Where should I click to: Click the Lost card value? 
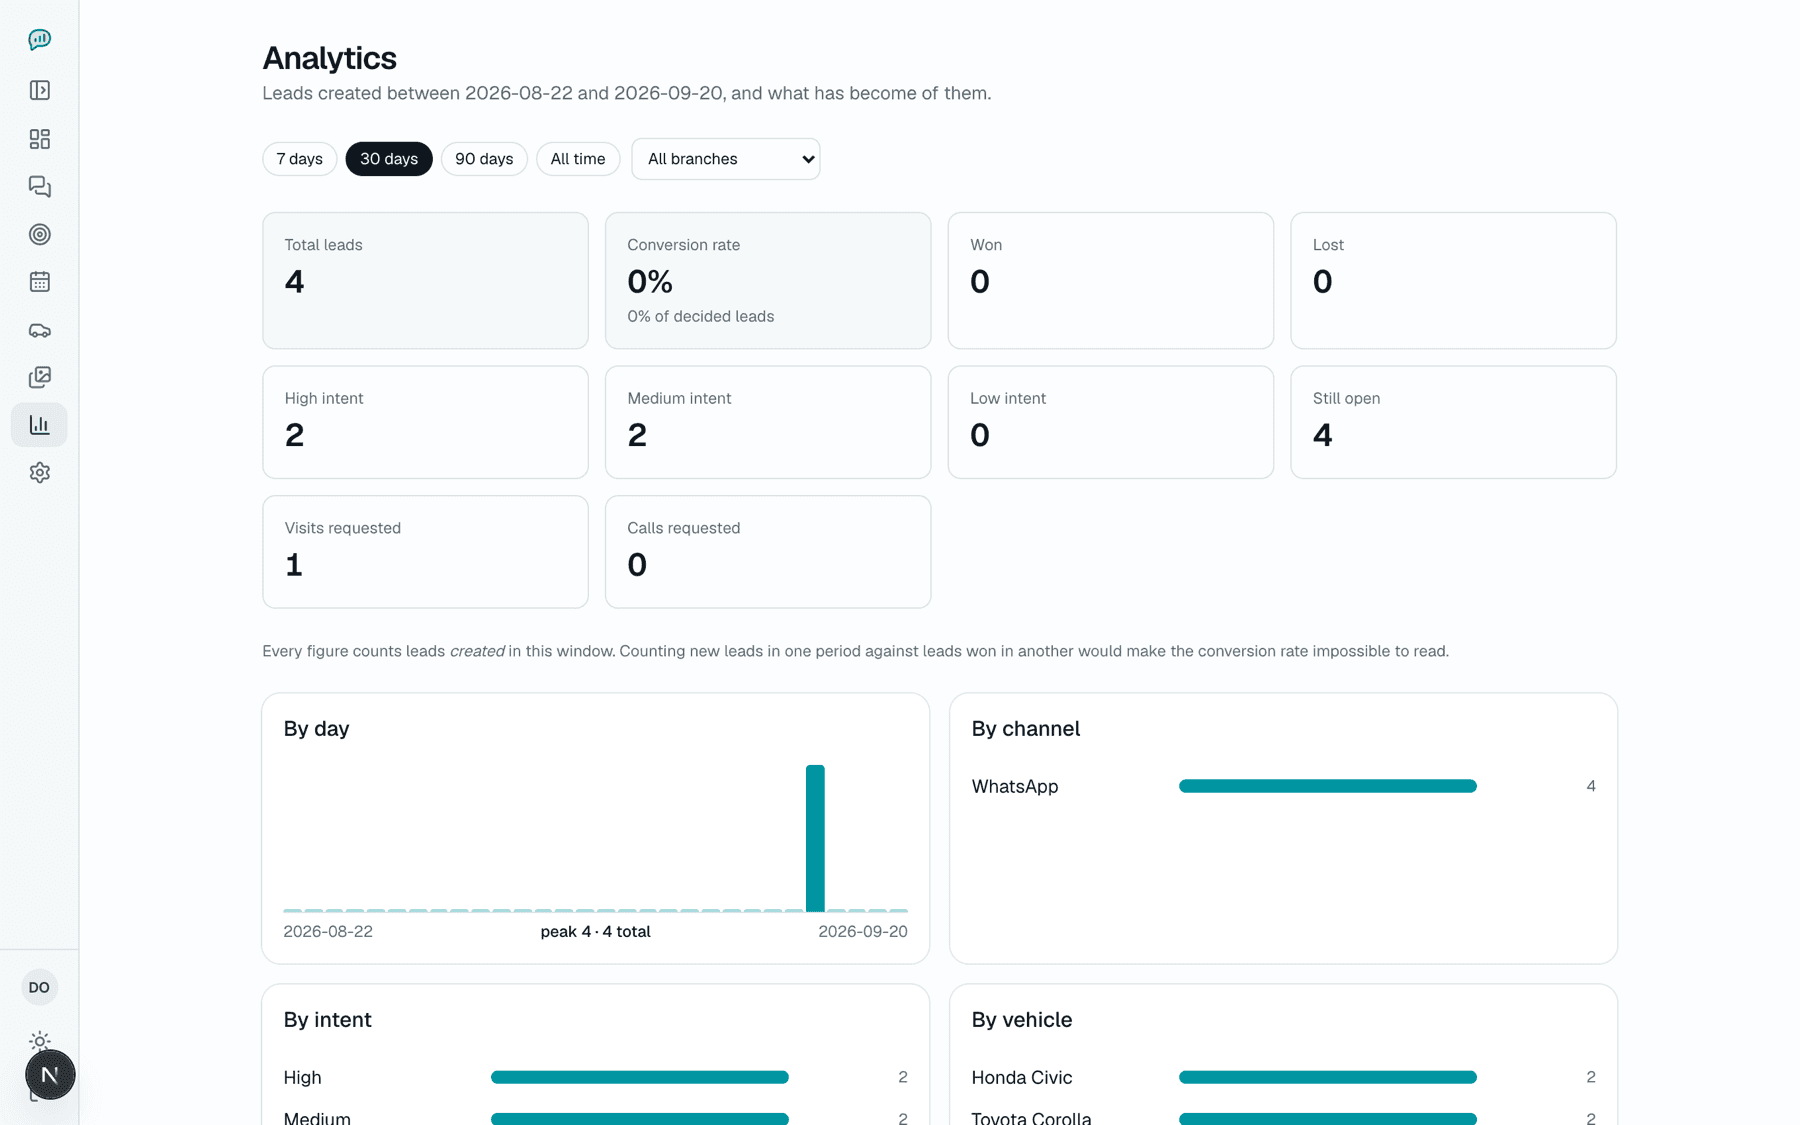click(x=1322, y=282)
